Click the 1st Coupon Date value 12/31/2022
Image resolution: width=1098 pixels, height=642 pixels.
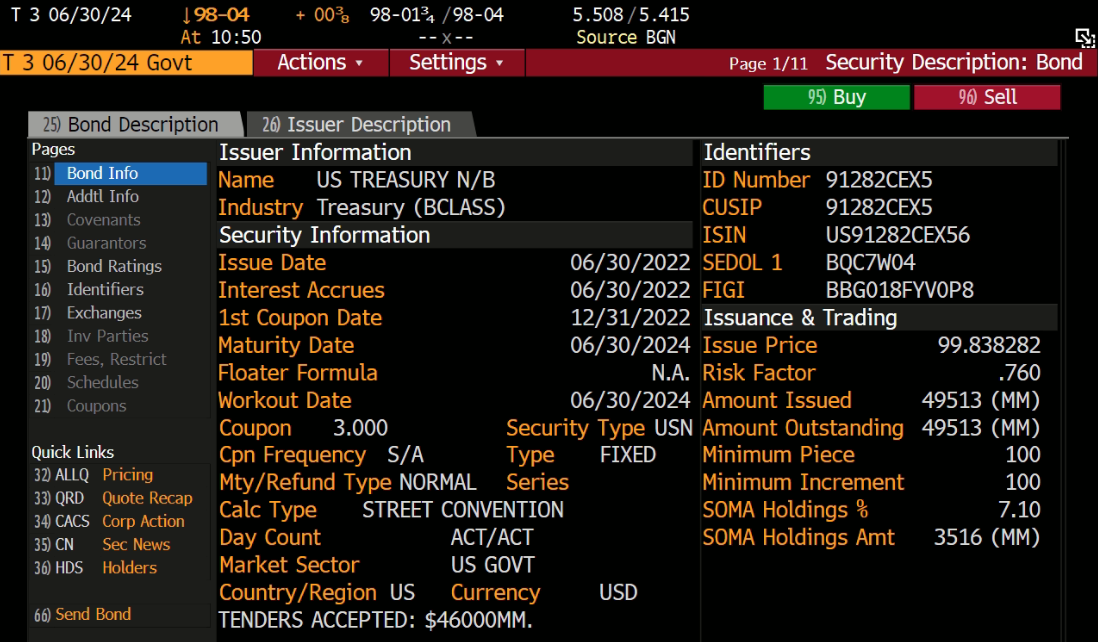pos(630,318)
